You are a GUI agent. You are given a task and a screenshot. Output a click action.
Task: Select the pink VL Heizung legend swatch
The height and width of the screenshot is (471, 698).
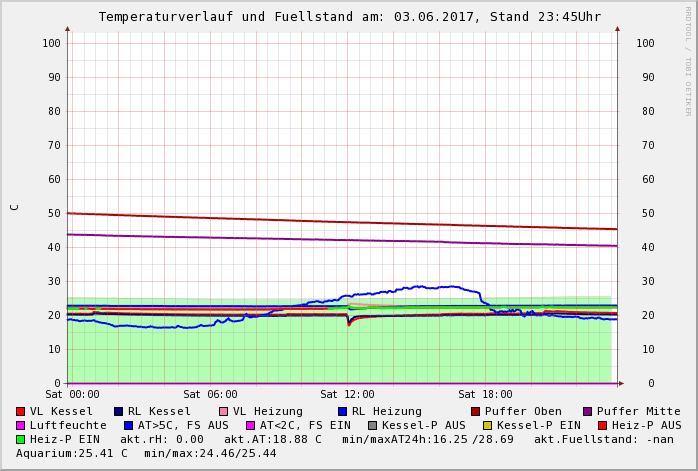pyautogui.click(x=223, y=411)
